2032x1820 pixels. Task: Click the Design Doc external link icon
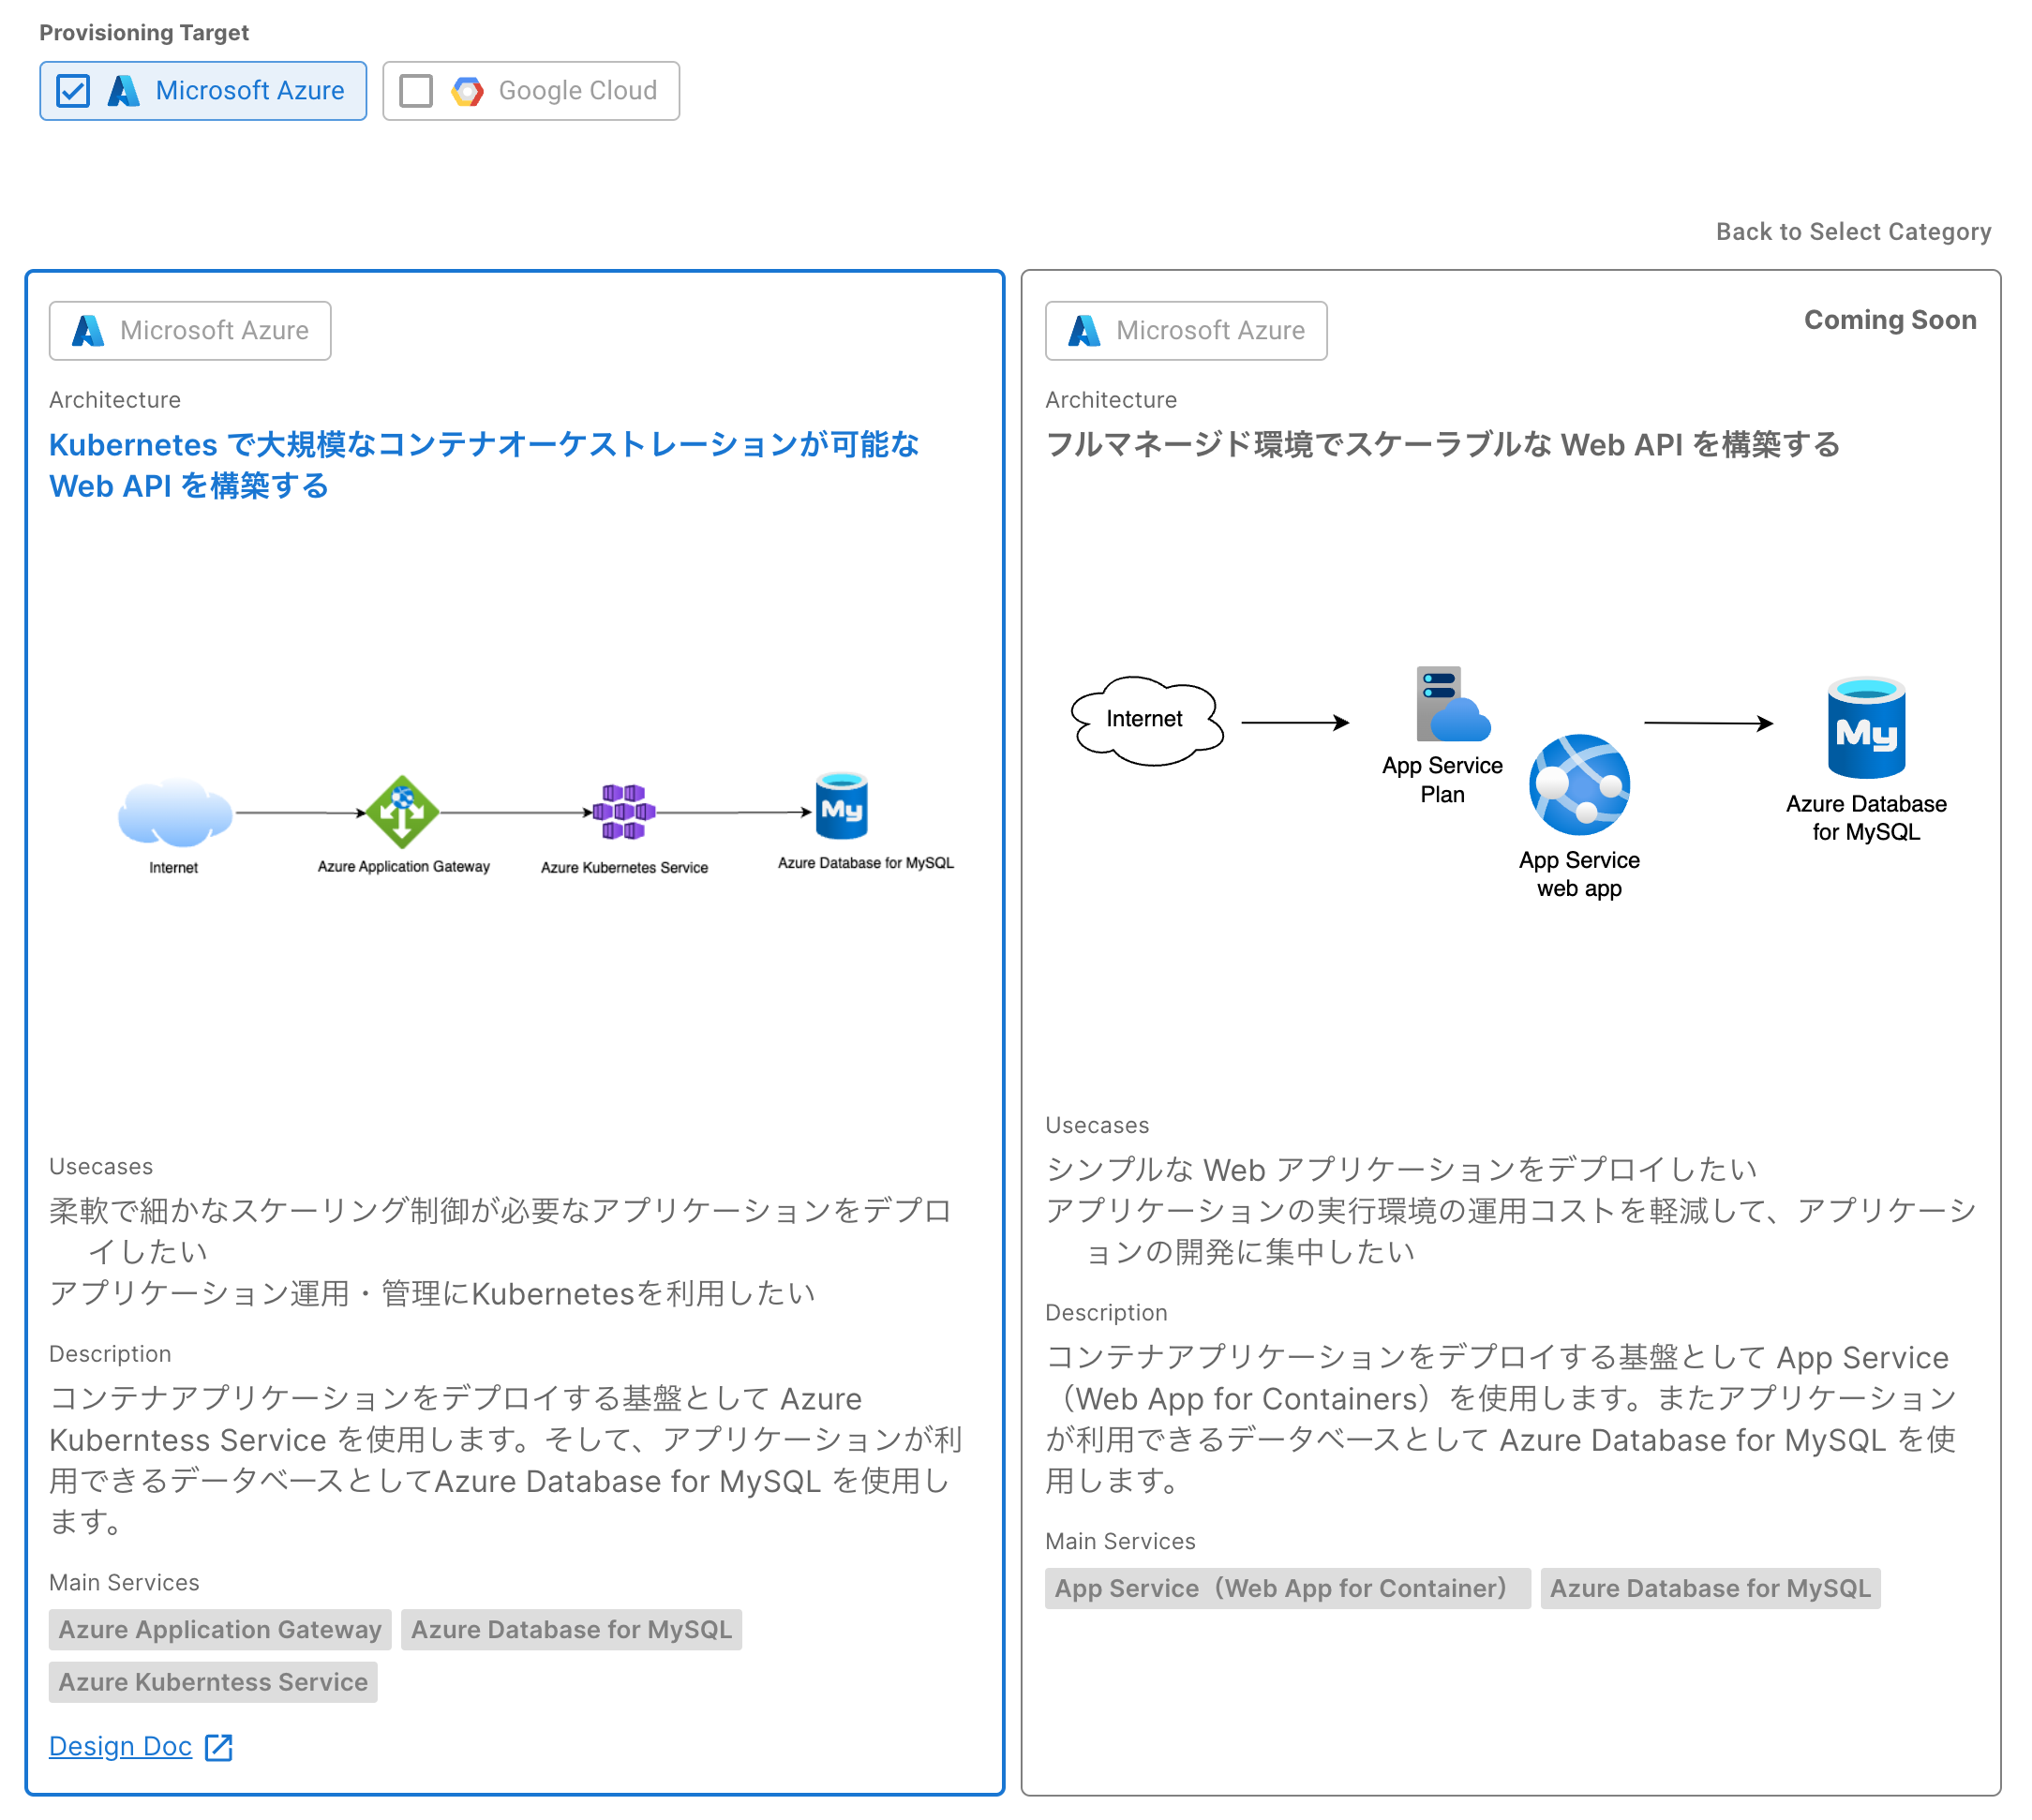click(219, 1747)
